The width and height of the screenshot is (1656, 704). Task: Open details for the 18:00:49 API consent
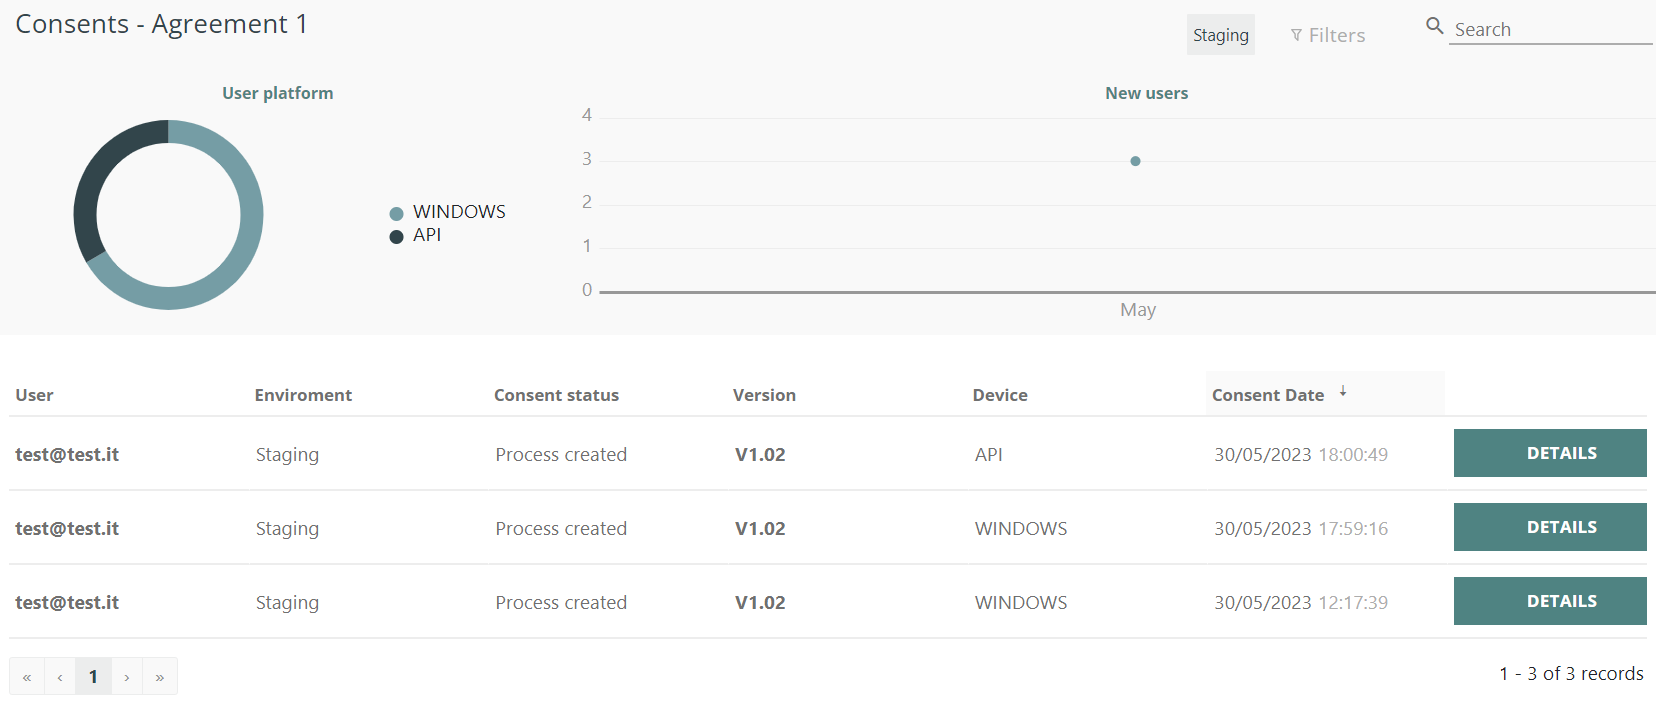coord(1549,453)
